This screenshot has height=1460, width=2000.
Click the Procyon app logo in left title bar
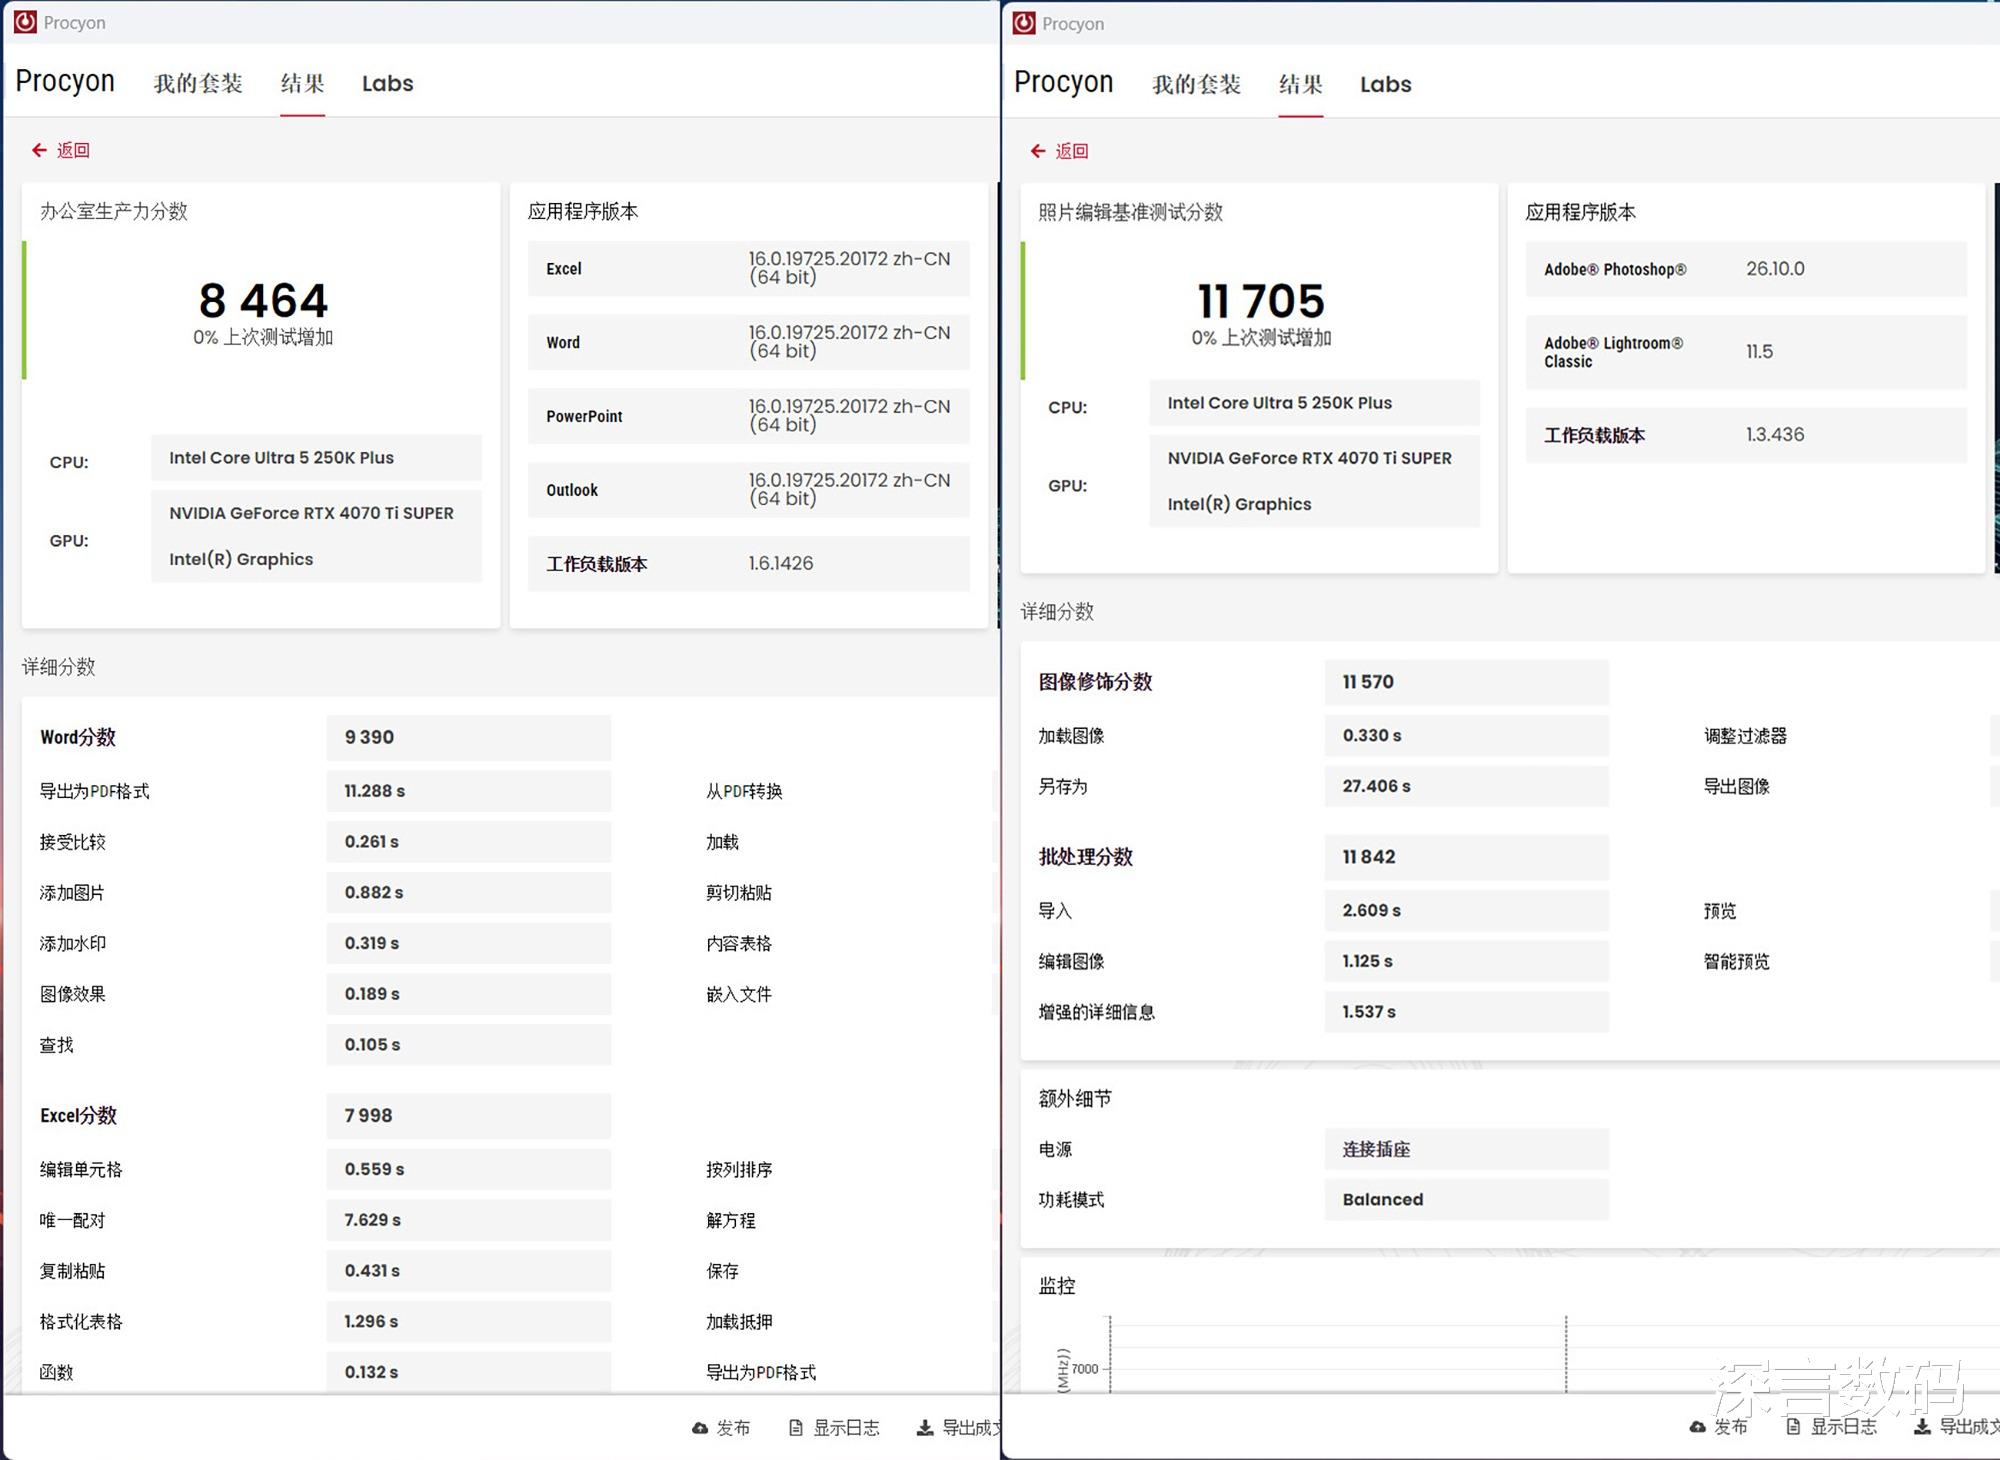point(25,22)
